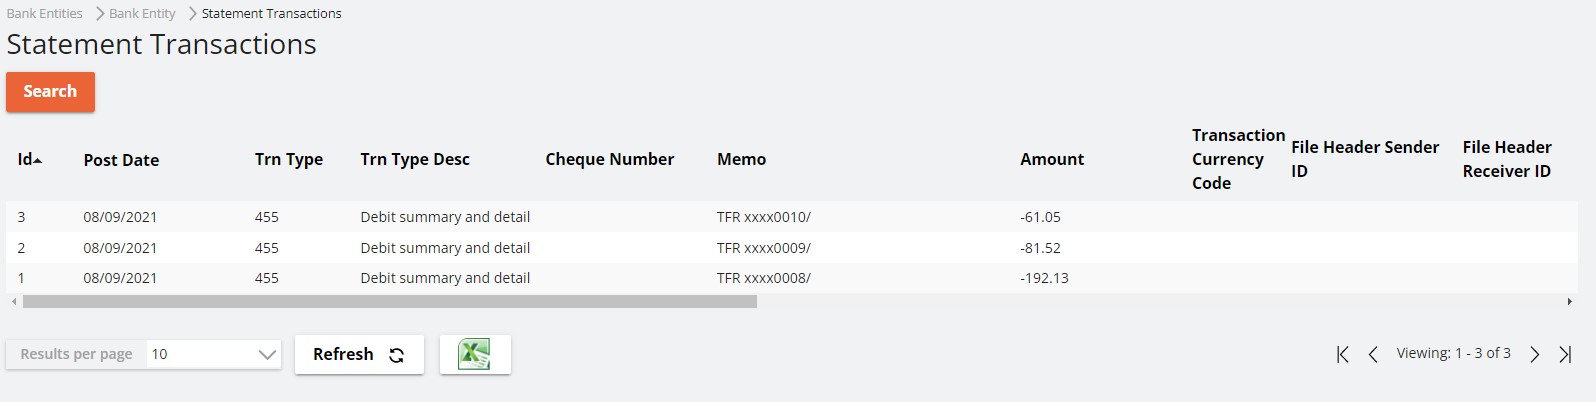Export table using the Excel icon
Screen dimensions: 1596x402
(x=475, y=355)
